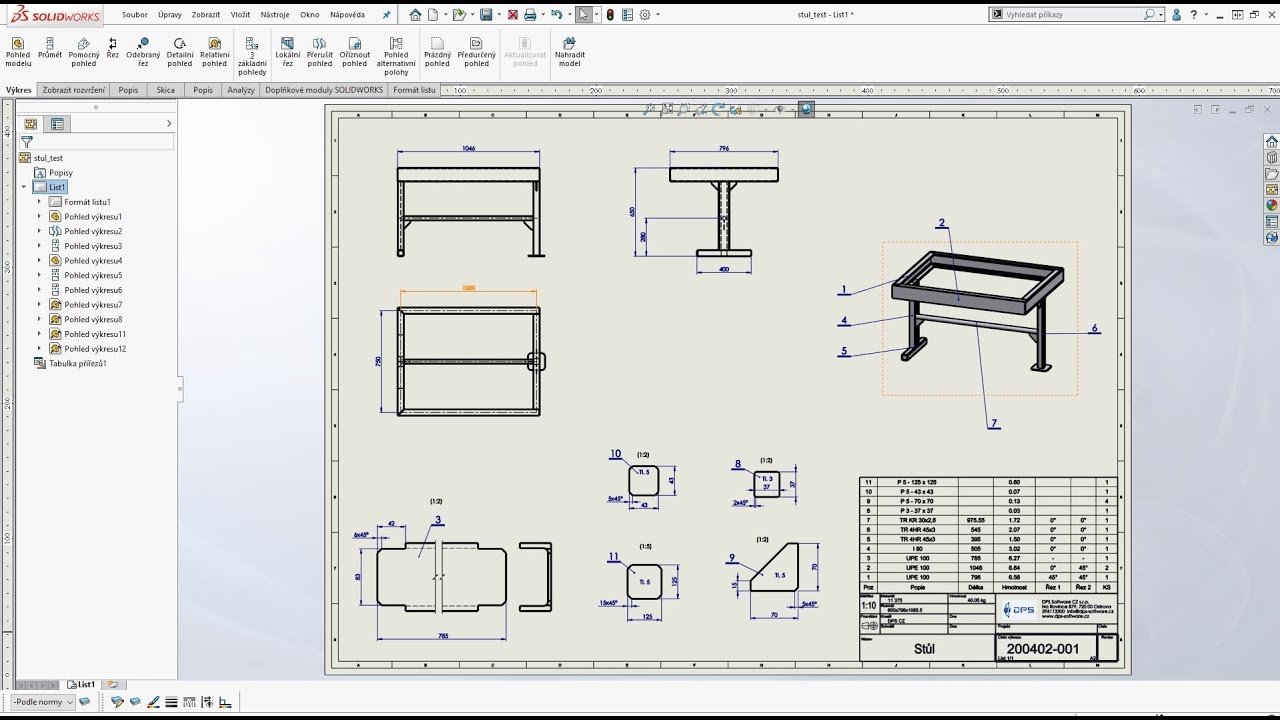Expand Pohled výkresu12 tree node

pyautogui.click(x=40, y=349)
